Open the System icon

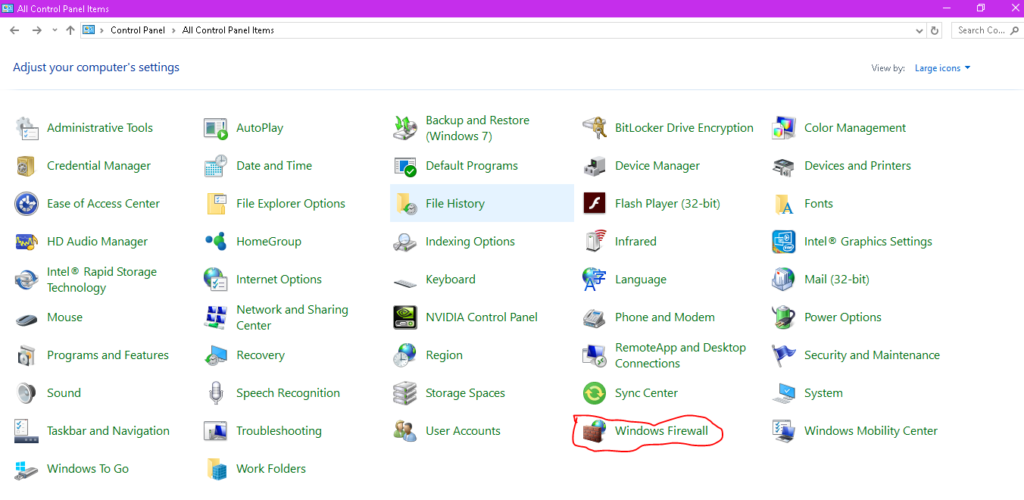784,393
